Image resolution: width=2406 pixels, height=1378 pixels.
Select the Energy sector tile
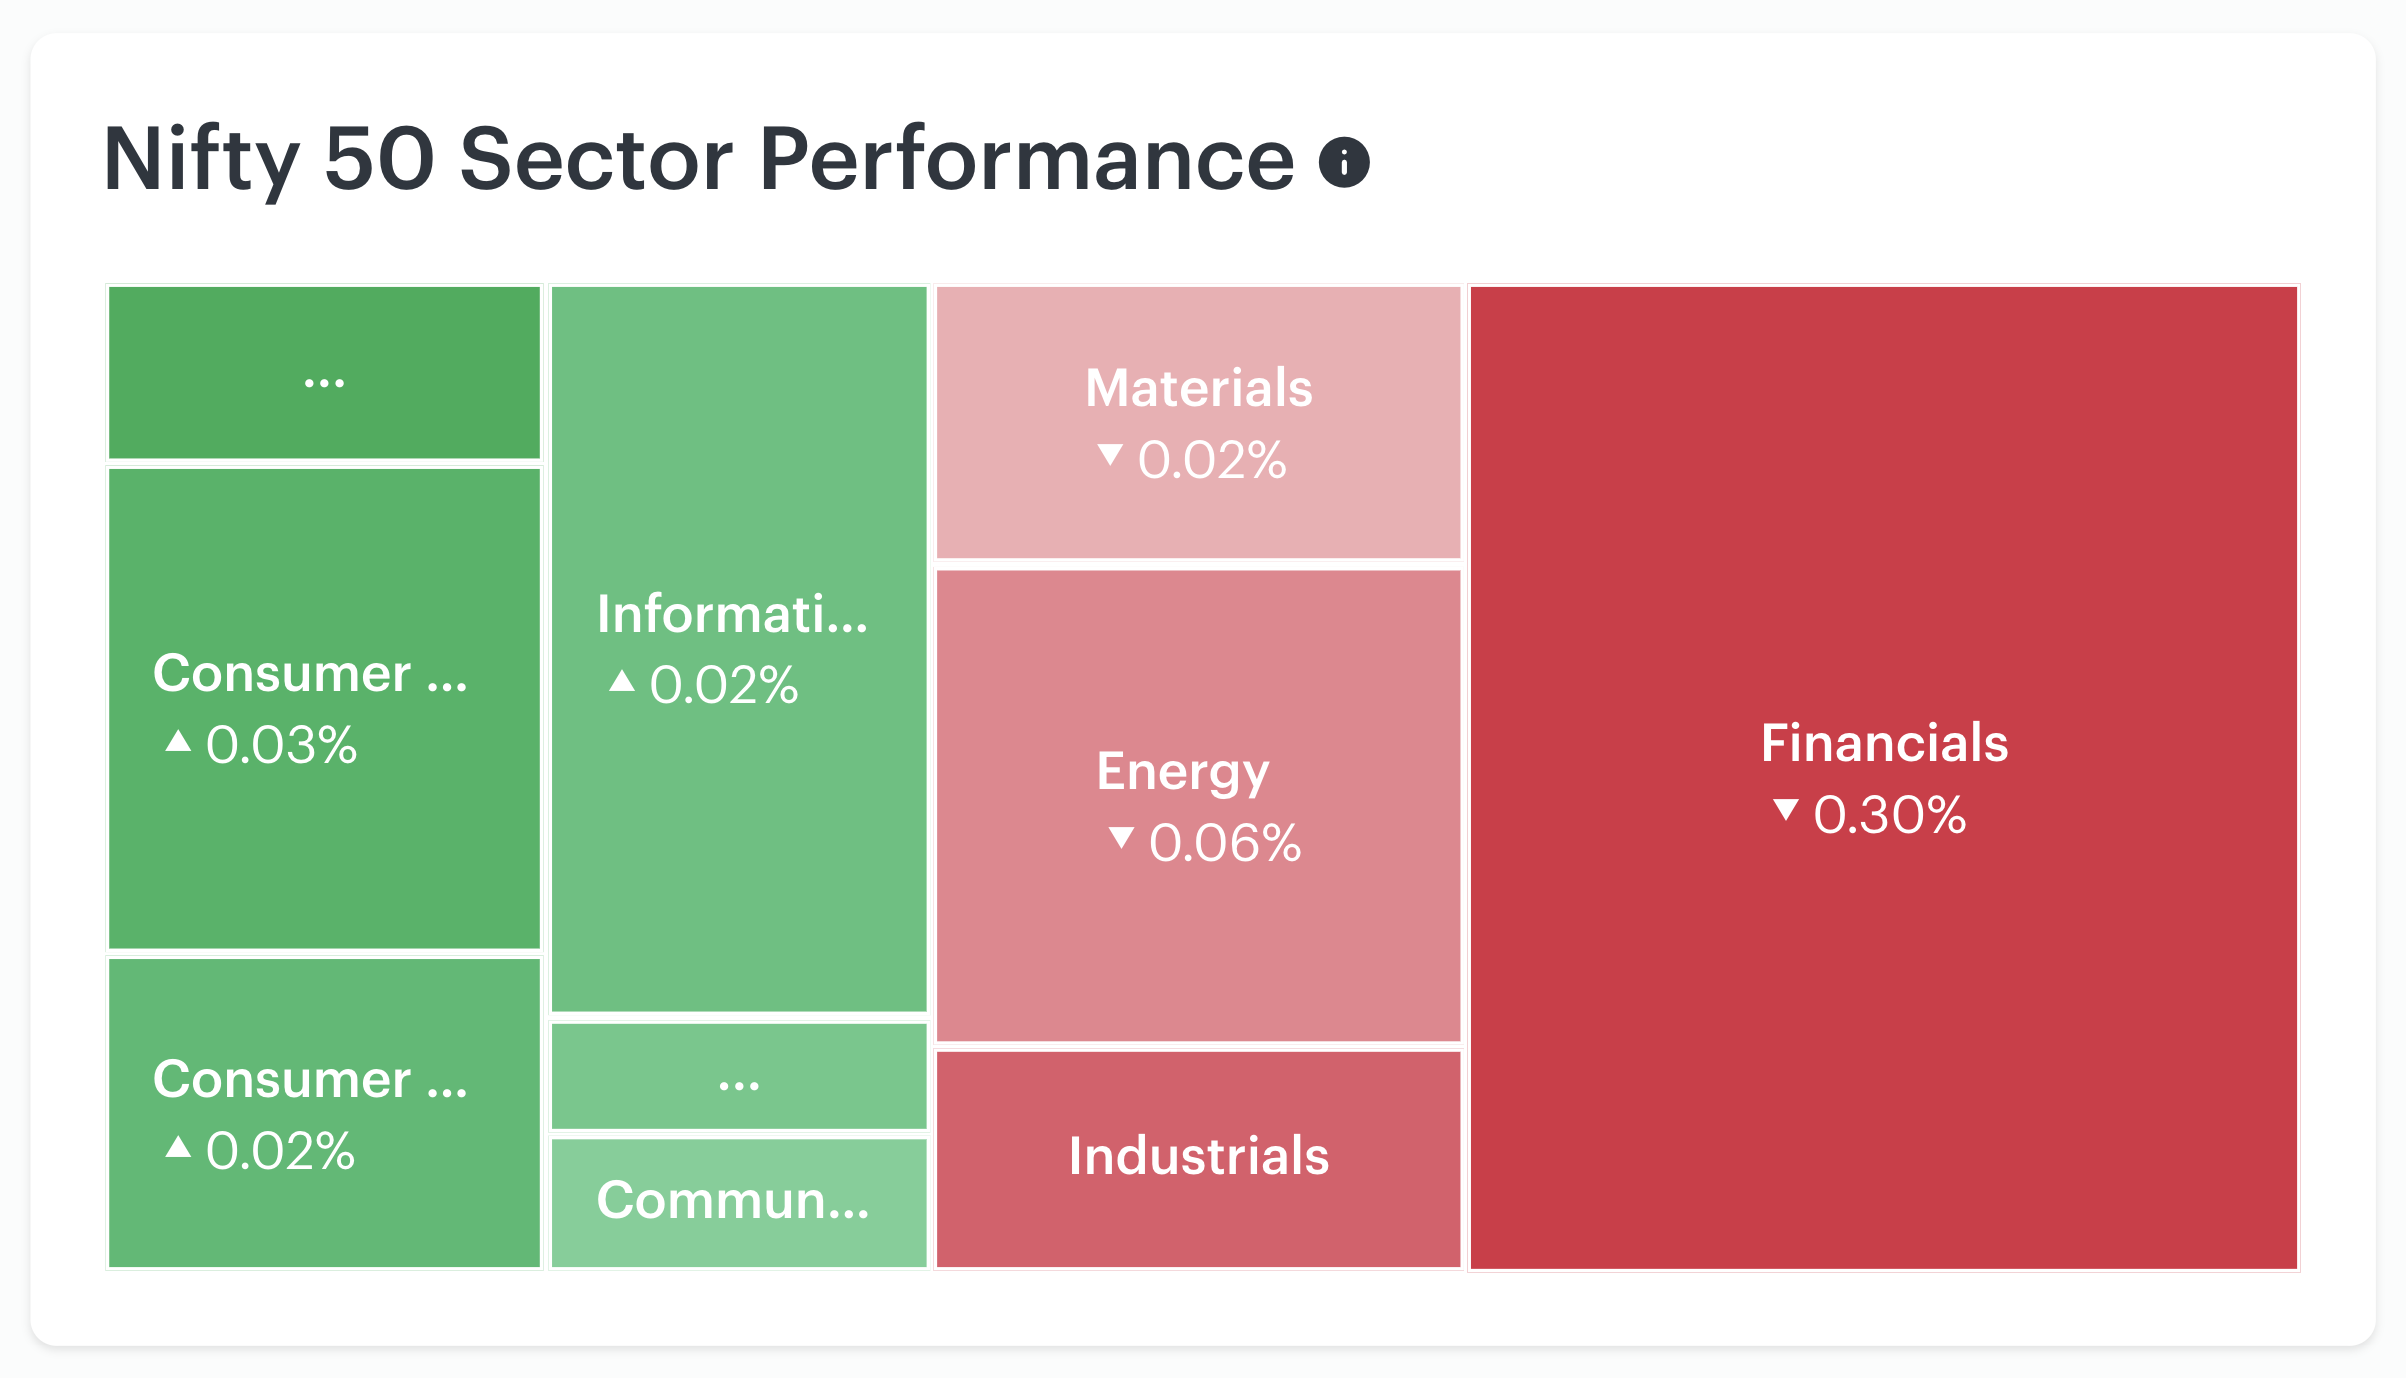(x=1198, y=806)
